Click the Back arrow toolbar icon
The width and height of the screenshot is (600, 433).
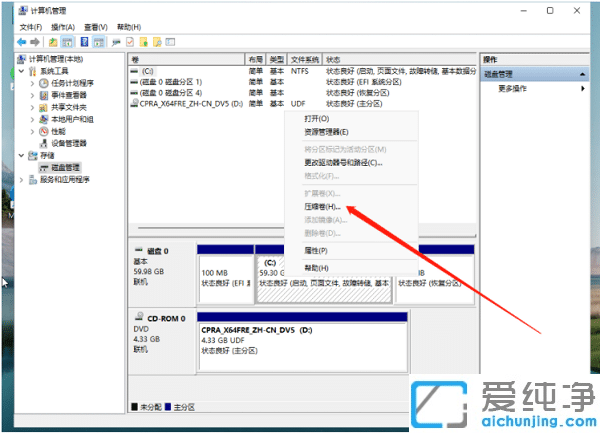[21, 42]
